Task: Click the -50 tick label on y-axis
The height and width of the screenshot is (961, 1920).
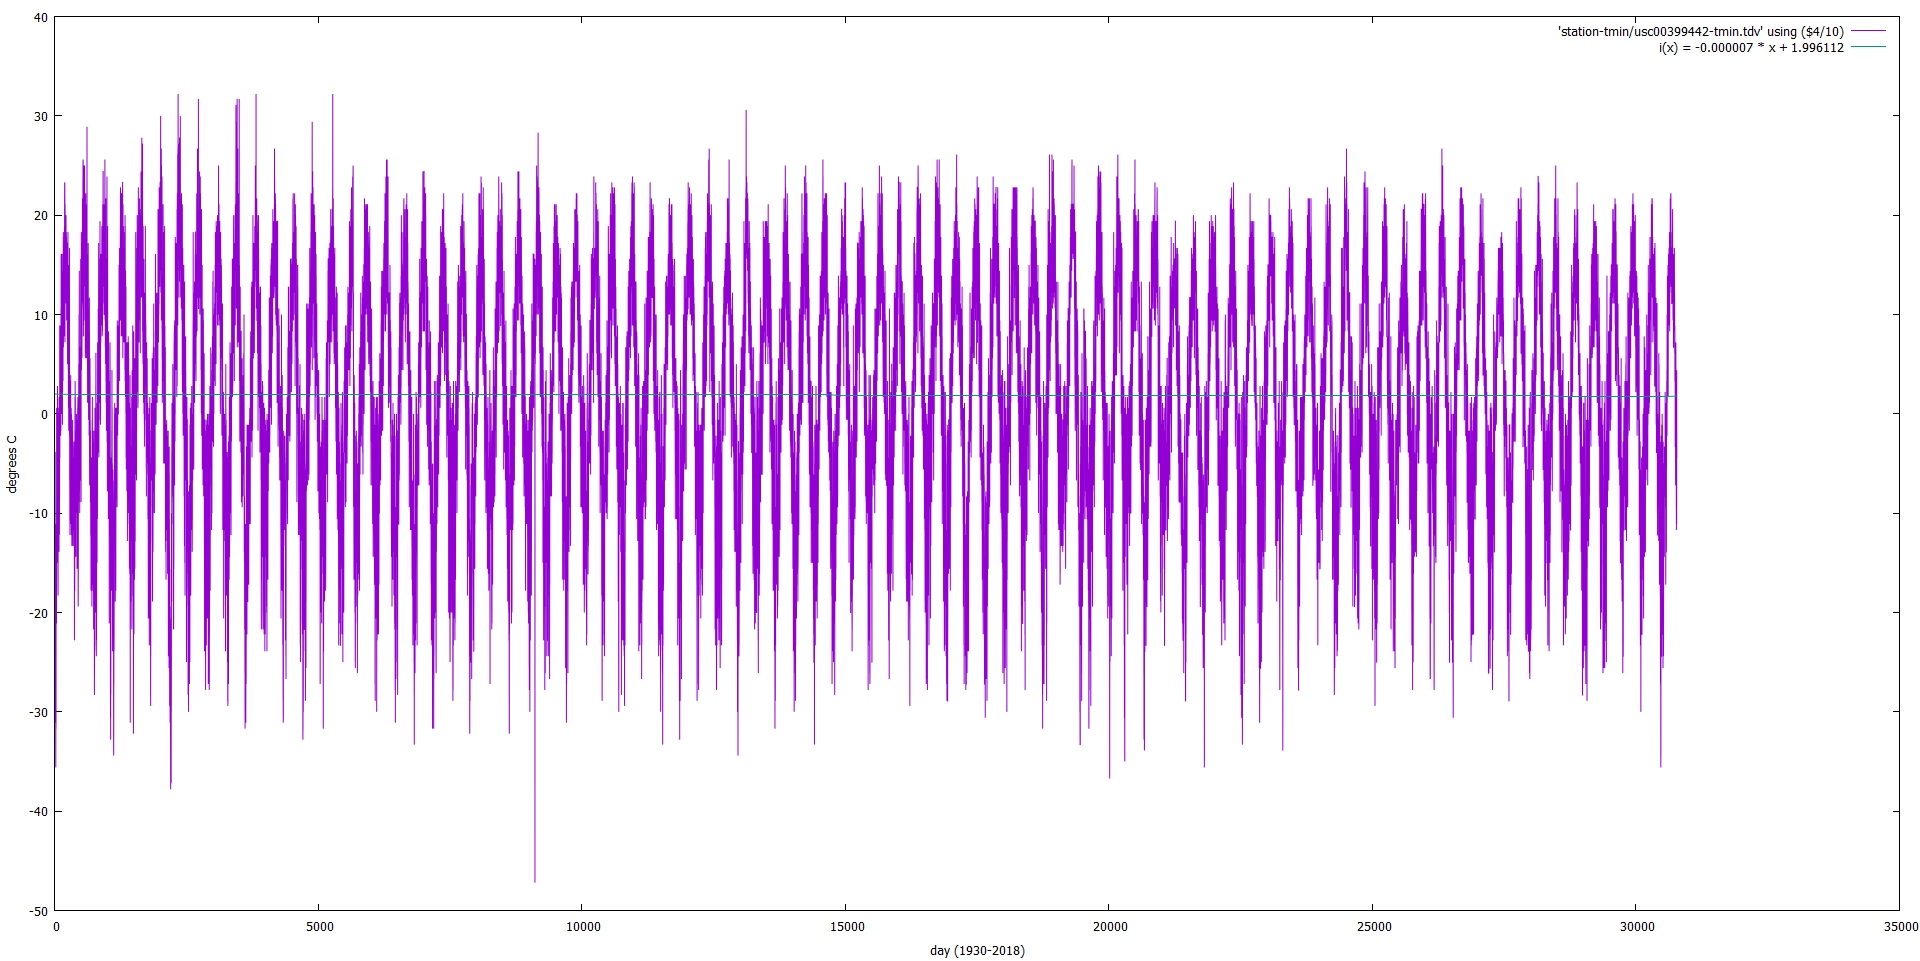Action: tap(38, 911)
